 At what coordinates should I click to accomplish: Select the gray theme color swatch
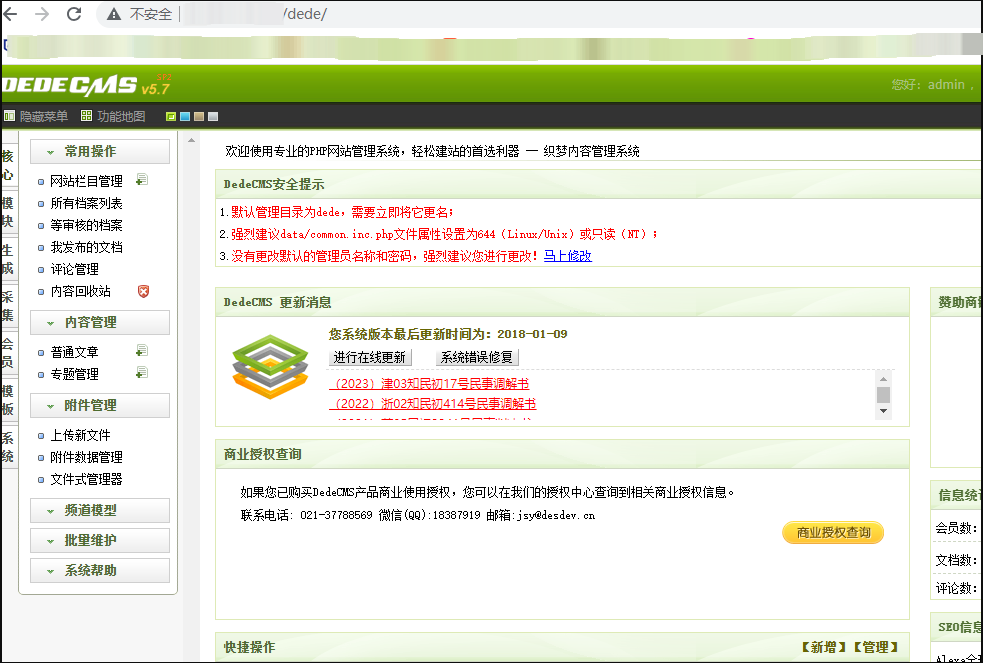pos(213,117)
